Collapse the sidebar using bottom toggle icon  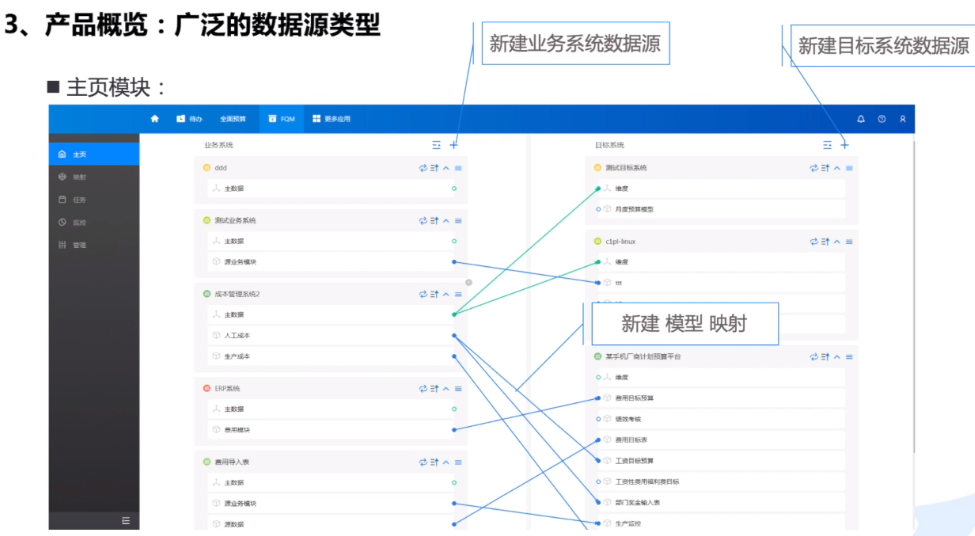[x=126, y=520]
